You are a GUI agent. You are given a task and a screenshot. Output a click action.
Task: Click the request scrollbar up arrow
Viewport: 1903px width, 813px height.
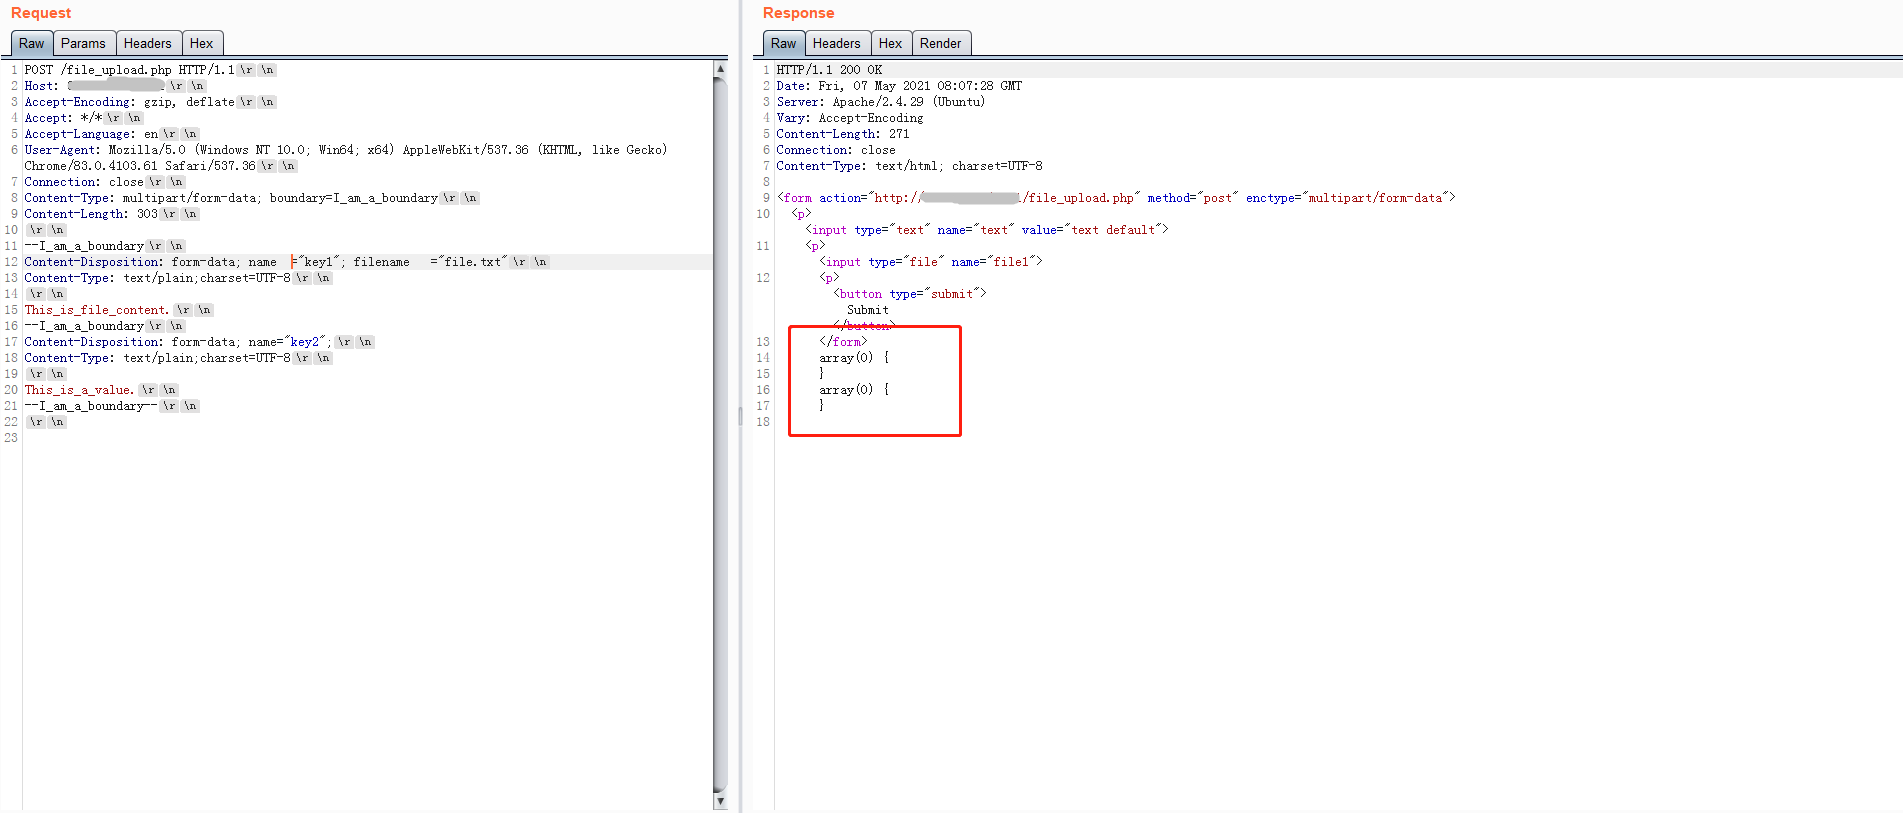point(720,69)
